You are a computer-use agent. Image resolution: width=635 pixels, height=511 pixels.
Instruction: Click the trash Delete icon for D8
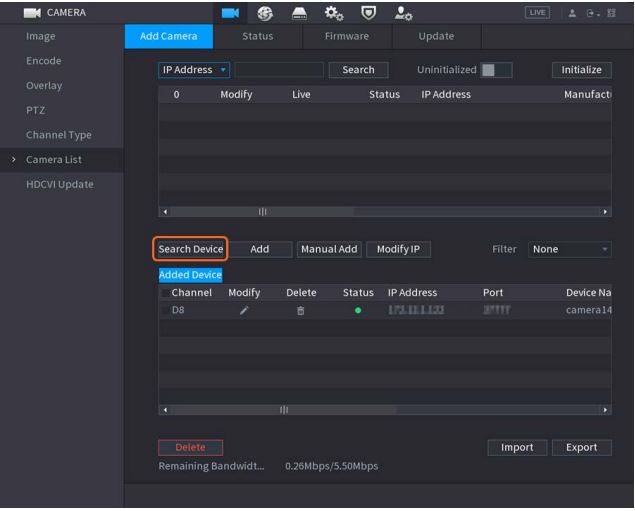click(300, 311)
